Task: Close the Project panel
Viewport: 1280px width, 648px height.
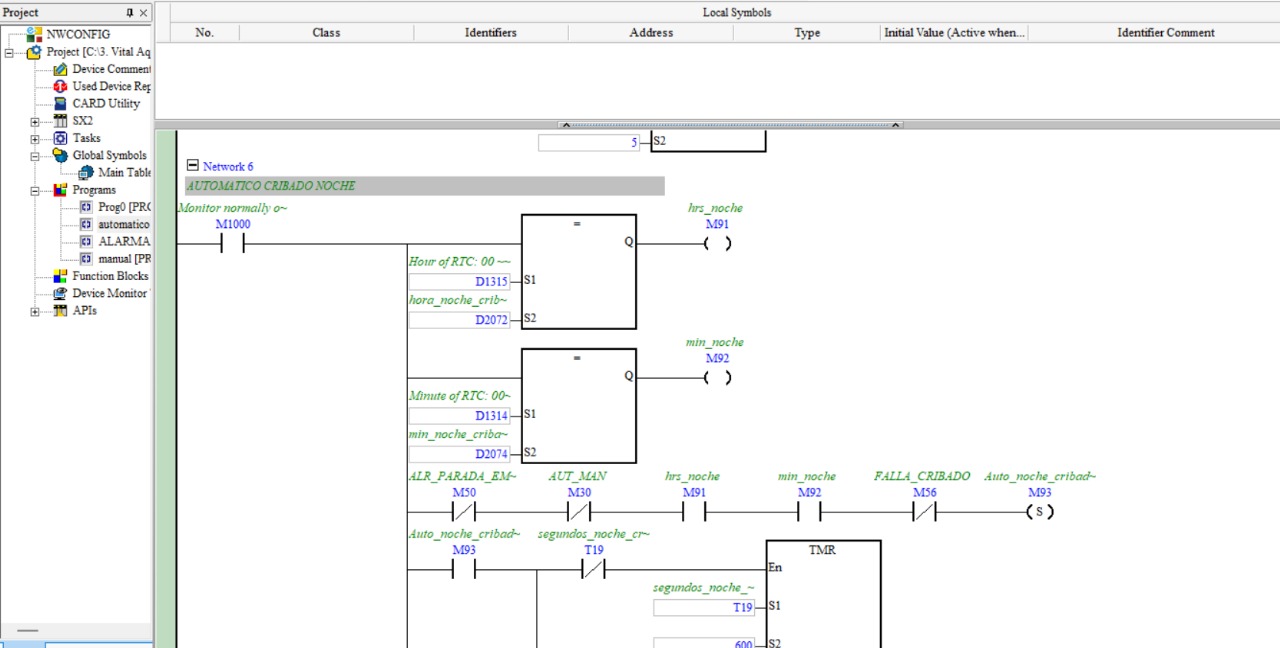Action: coord(143,12)
